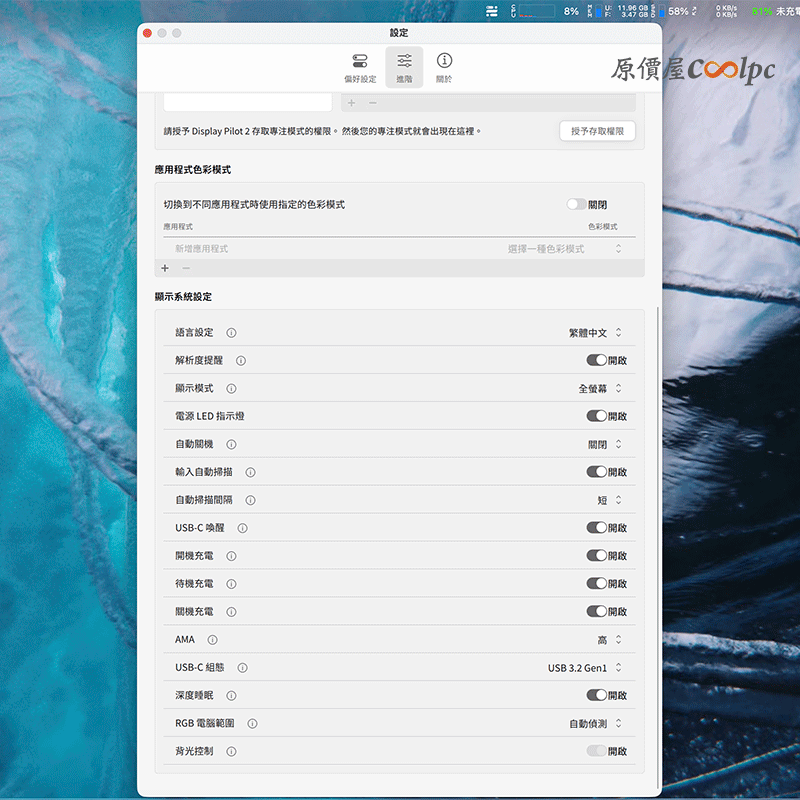Switch to the 關於 about tab
This screenshot has width=800, height=800.
coord(444,67)
